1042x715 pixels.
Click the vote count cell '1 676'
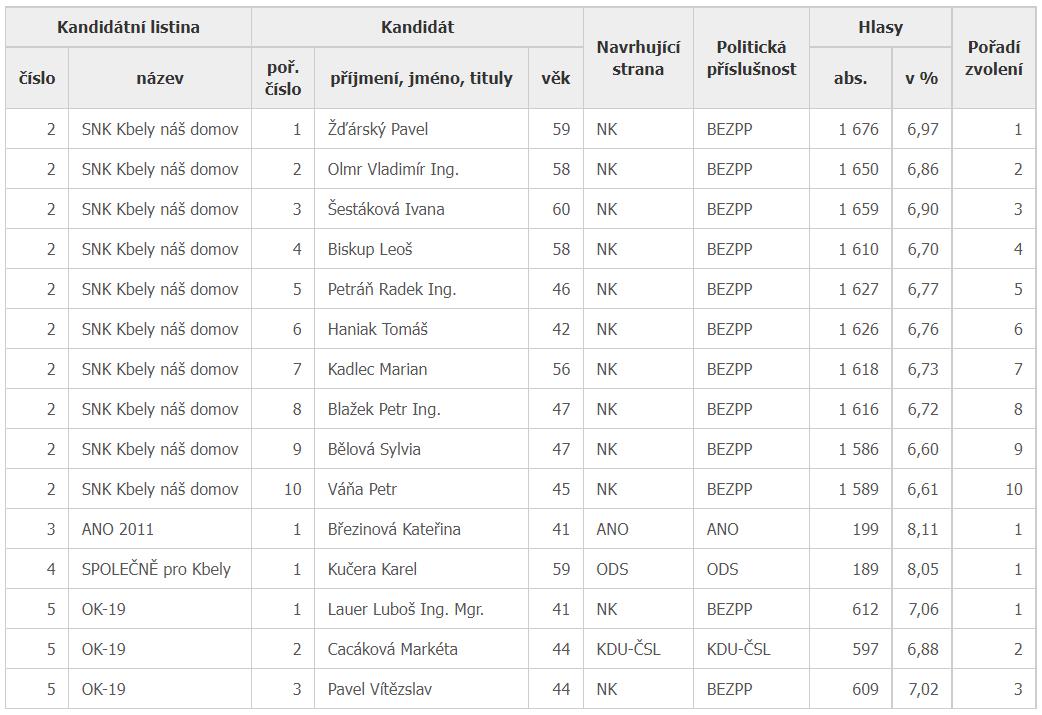(858, 129)
